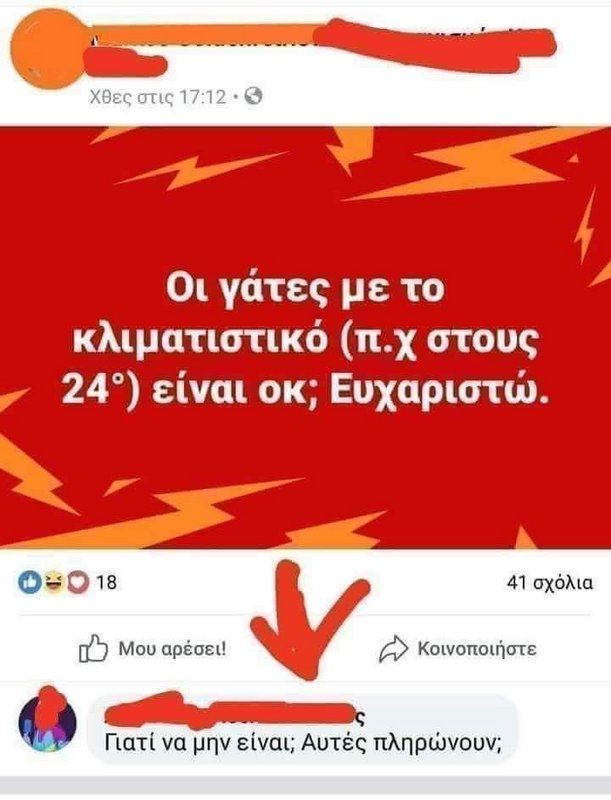Open the laughing emoji reaction icon
Screen dimensions: 611x800
coord(54,582)
